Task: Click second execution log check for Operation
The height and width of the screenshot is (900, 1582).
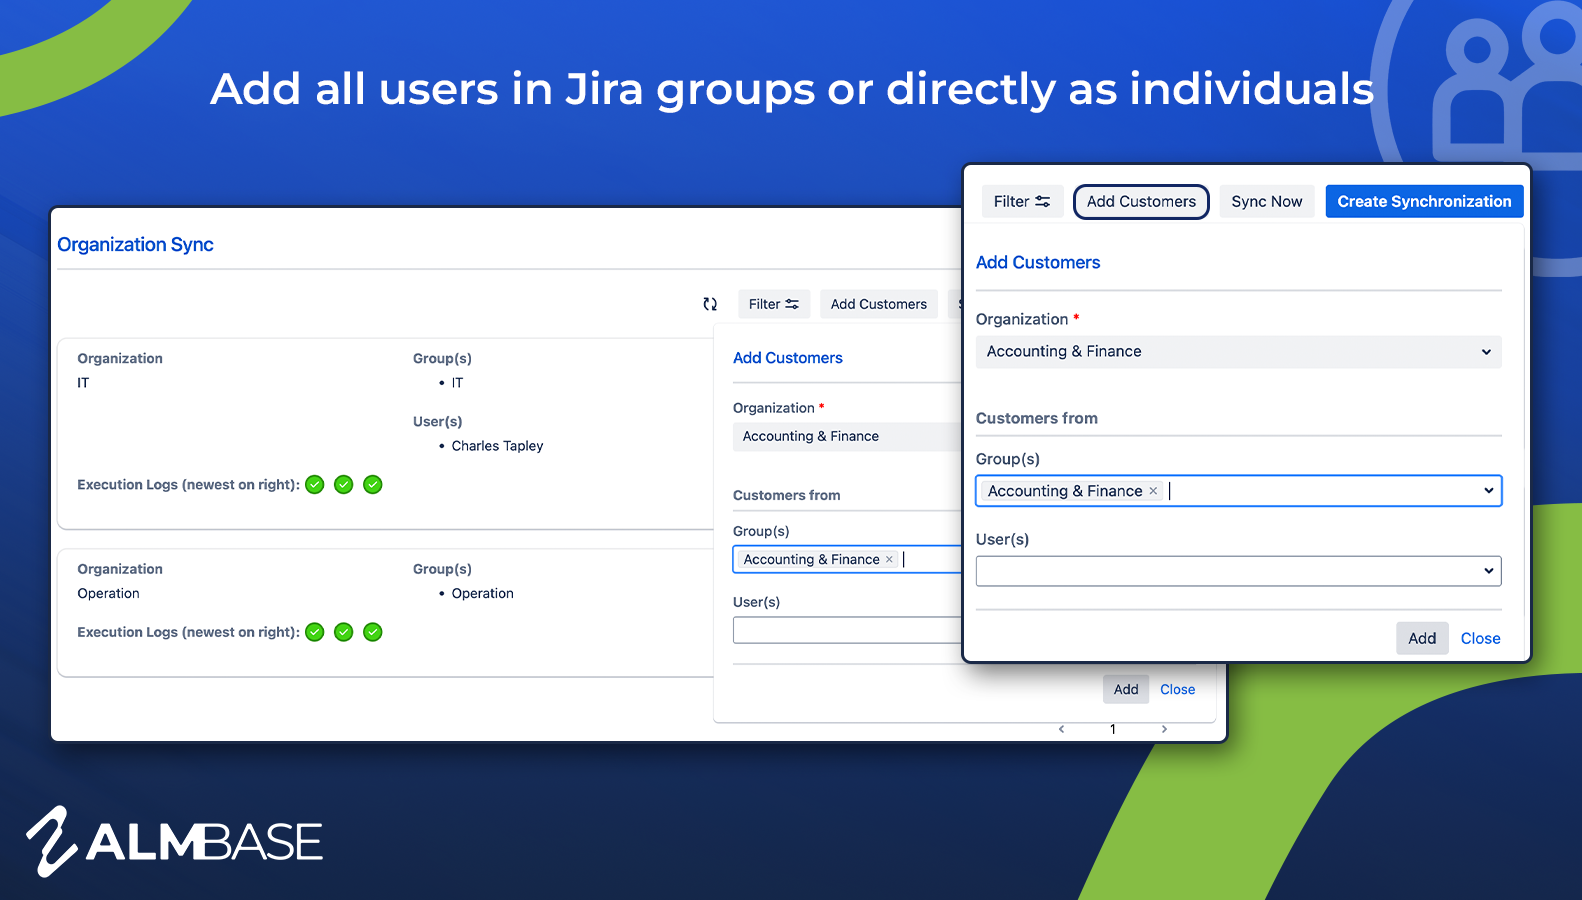Action: pos(344,632)
